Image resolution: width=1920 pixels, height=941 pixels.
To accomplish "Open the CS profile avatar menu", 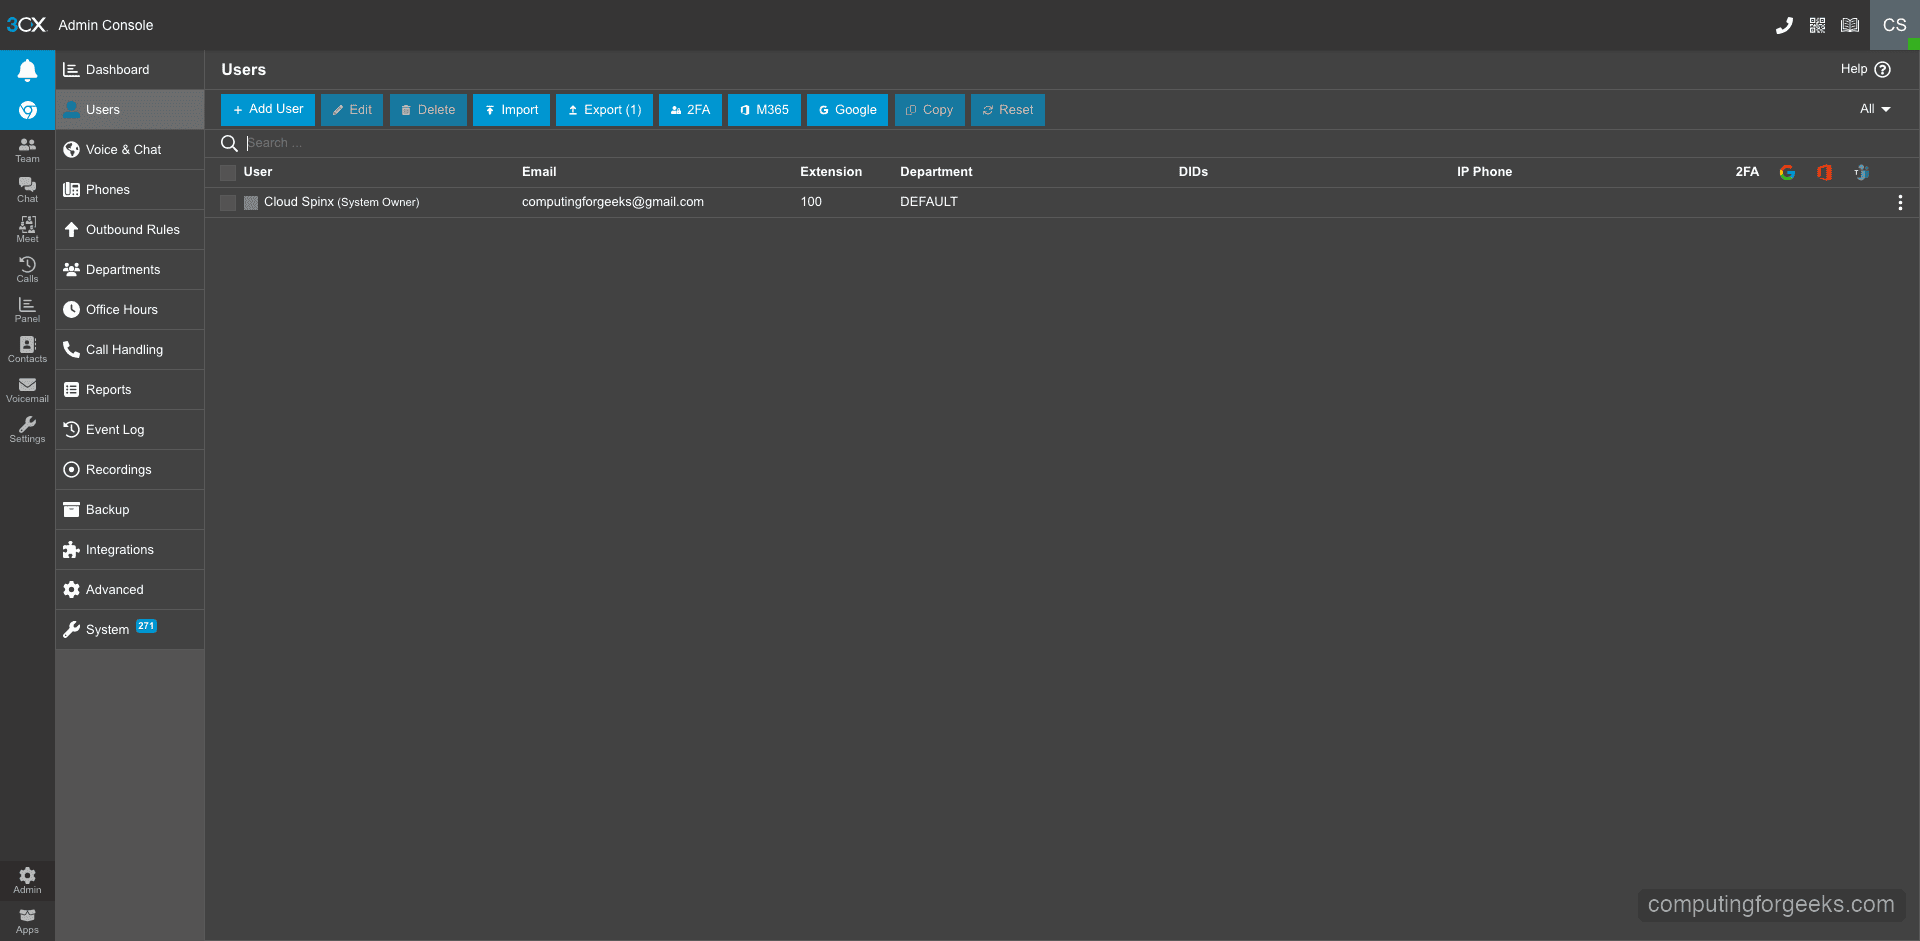I will [1894, 25].
